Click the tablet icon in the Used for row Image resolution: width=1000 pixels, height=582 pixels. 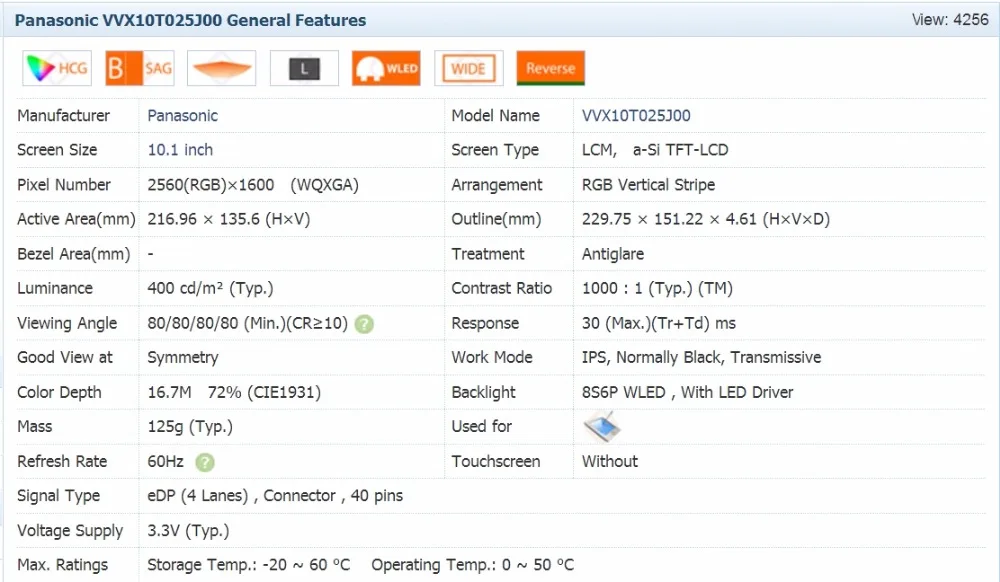click(x=601, y=426)
